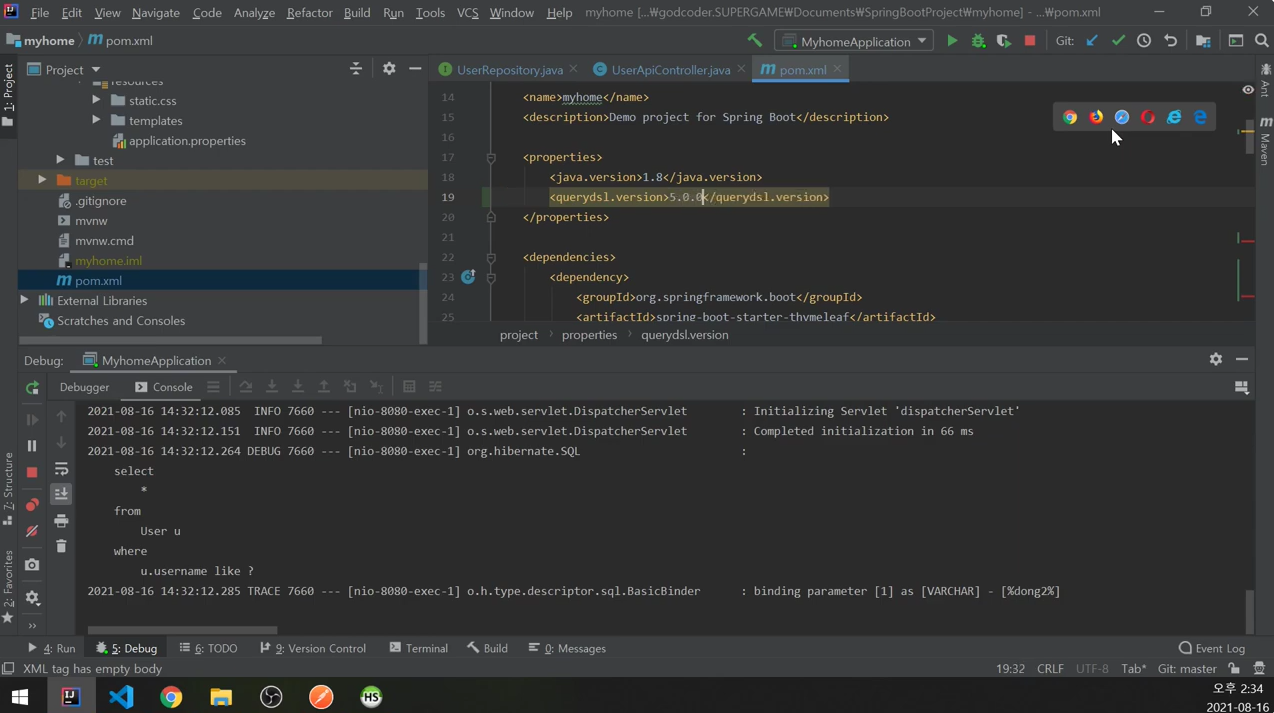Stop the app with the top toolbar stop icon
The image size is (1274, 713).
click(x=1030, y=41)
